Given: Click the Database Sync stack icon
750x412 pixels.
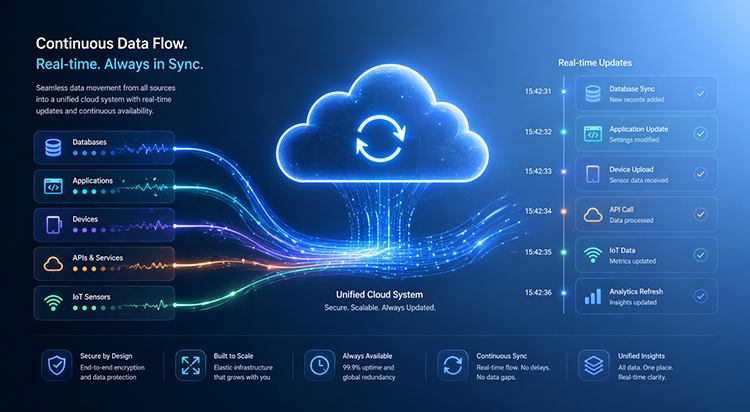Looking at the screenshot, I should point(593,94).
